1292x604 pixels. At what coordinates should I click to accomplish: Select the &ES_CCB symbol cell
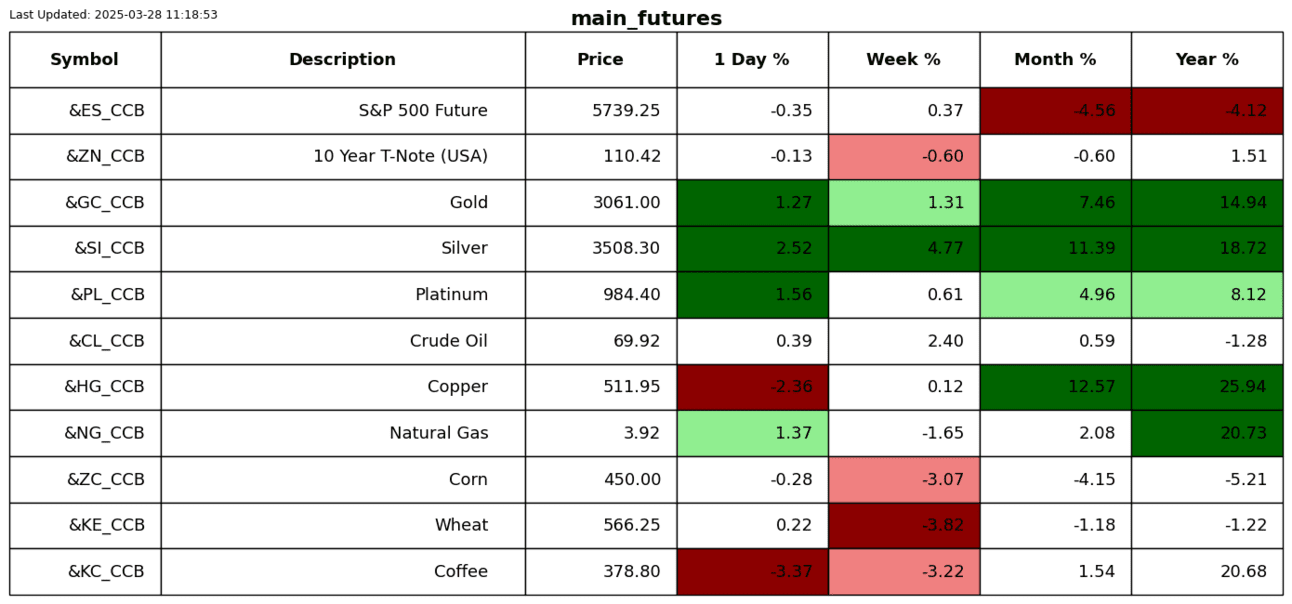(106, 111)
